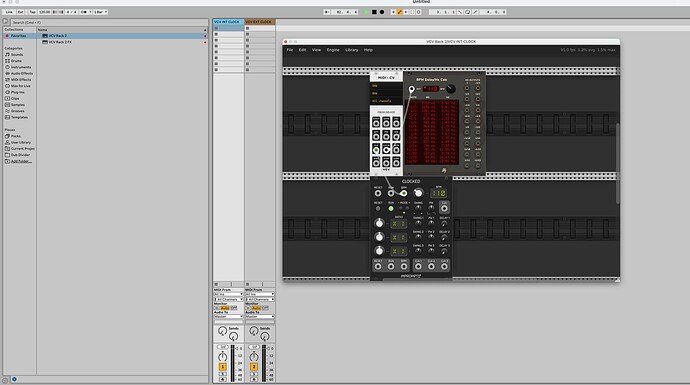Open the Sounds category in browser
690x385 pixels.
17,55
